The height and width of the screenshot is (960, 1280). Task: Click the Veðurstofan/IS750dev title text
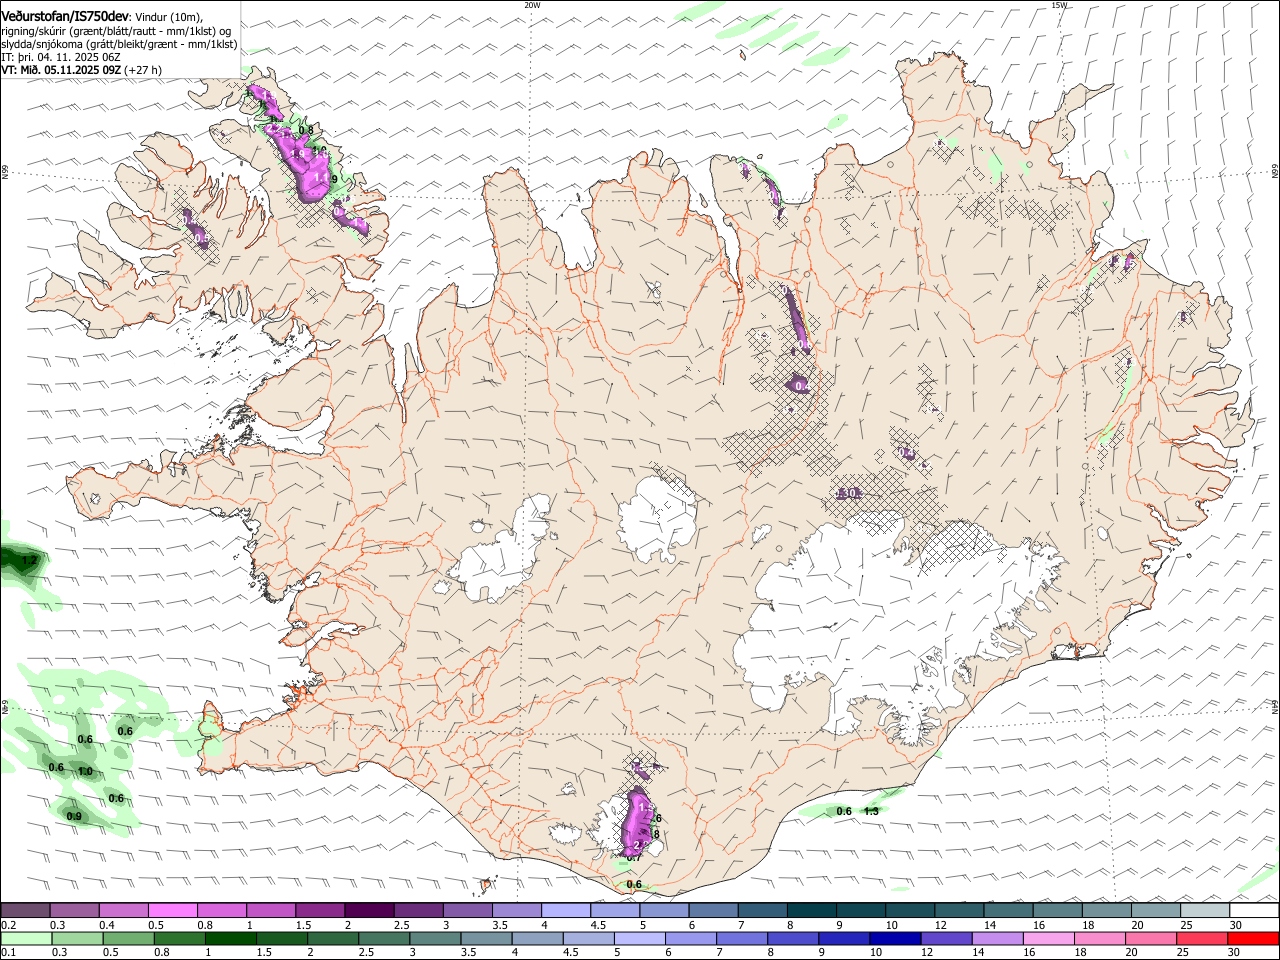pyautogui.click(x=65, y=16)
